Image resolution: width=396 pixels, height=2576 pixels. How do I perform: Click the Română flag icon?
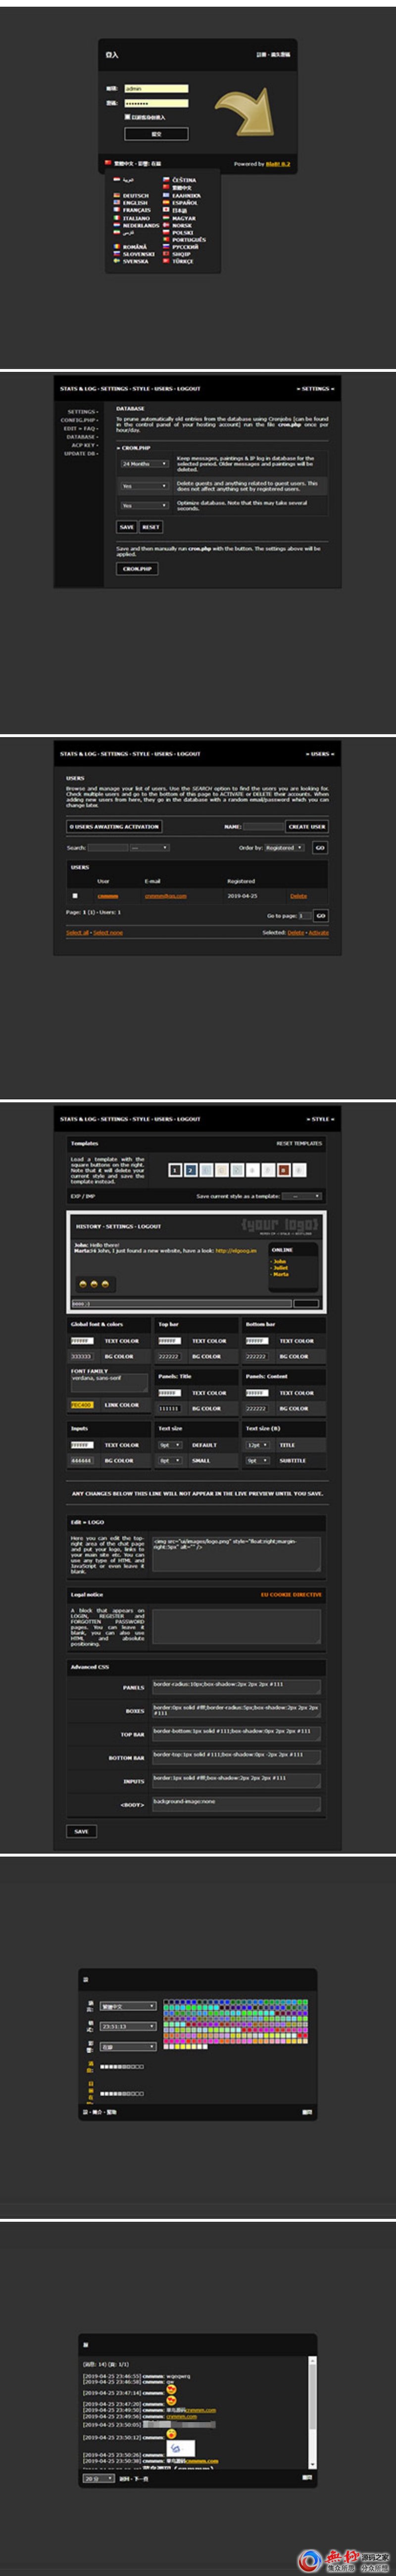click(117, 246)
